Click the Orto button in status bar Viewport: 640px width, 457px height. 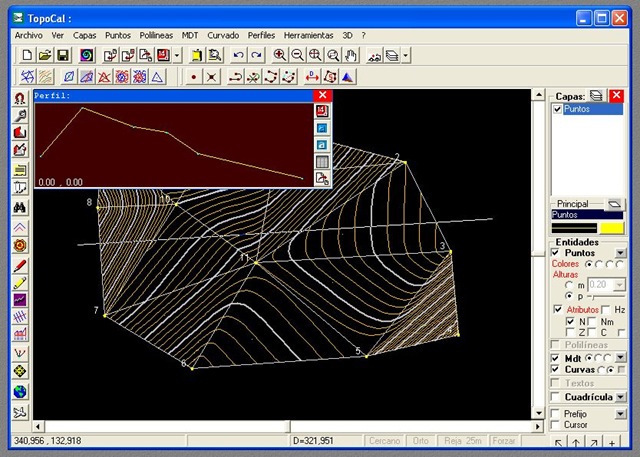421,441
